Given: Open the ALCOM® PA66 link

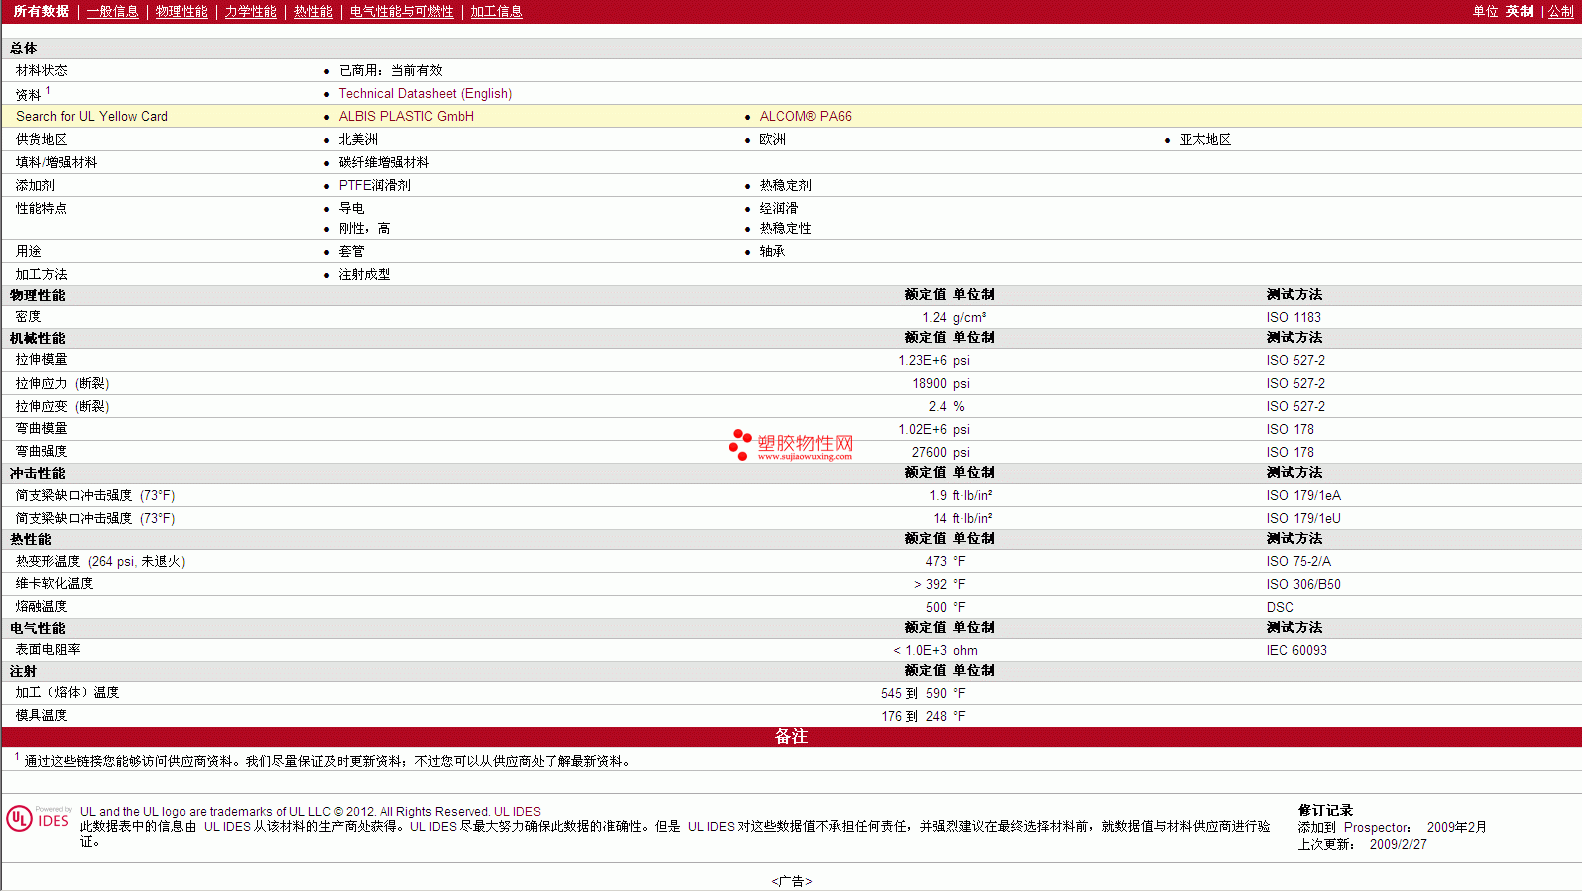Looking at the screenshot, I should 805,116.
